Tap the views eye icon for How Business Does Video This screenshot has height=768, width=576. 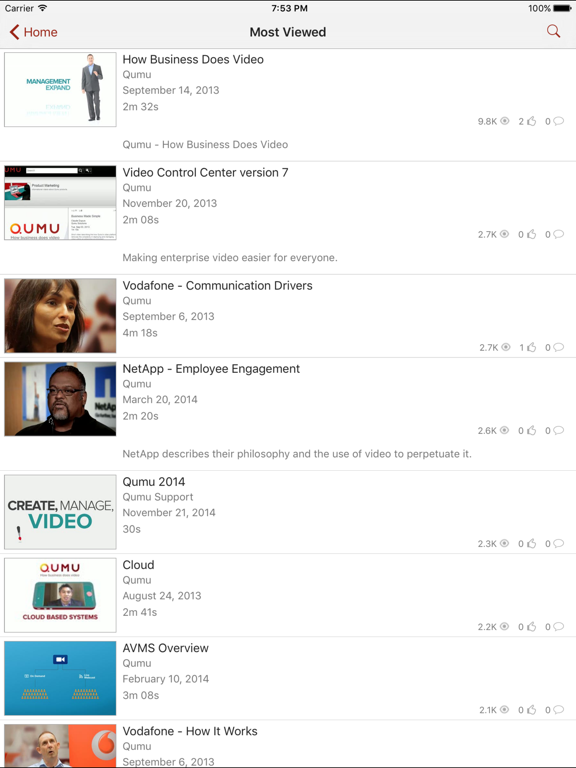[x=504, y=121]
